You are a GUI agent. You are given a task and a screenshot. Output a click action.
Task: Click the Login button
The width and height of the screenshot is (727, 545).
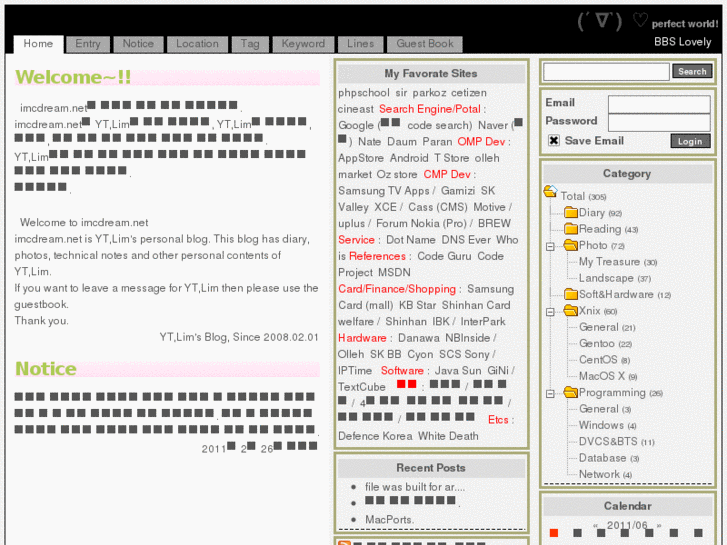[690, 141]
